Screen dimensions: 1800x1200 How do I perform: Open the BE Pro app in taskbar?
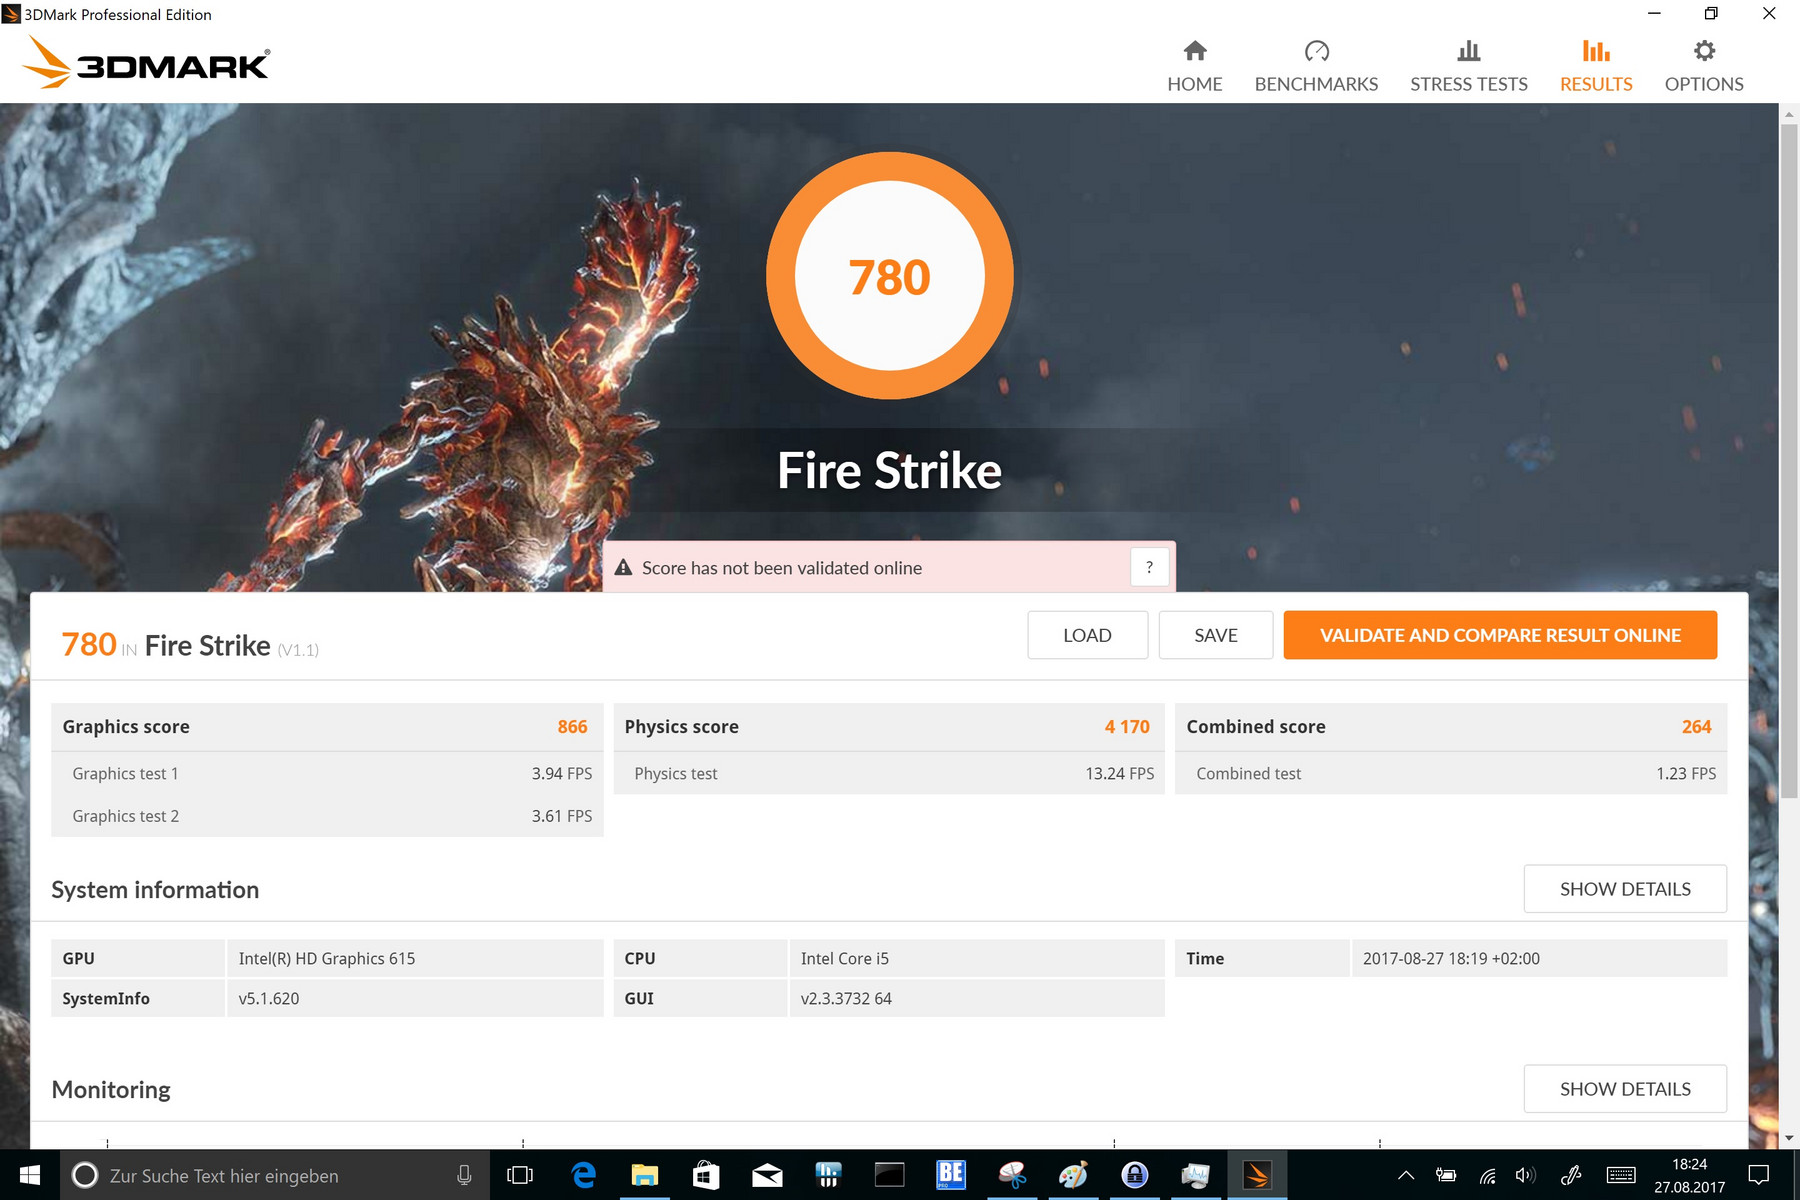(950, 1175)
